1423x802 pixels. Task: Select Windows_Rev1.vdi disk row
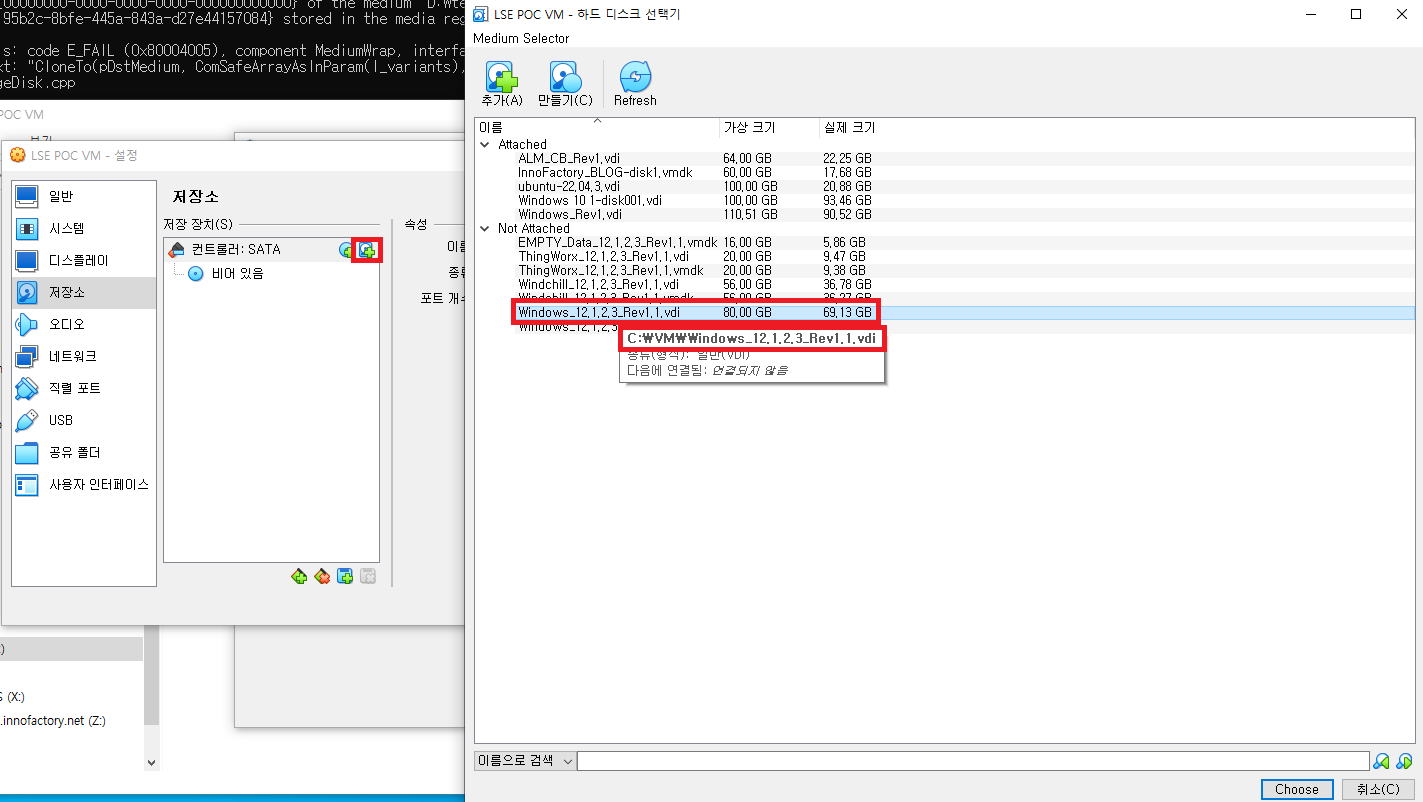[x=945, y=214]
